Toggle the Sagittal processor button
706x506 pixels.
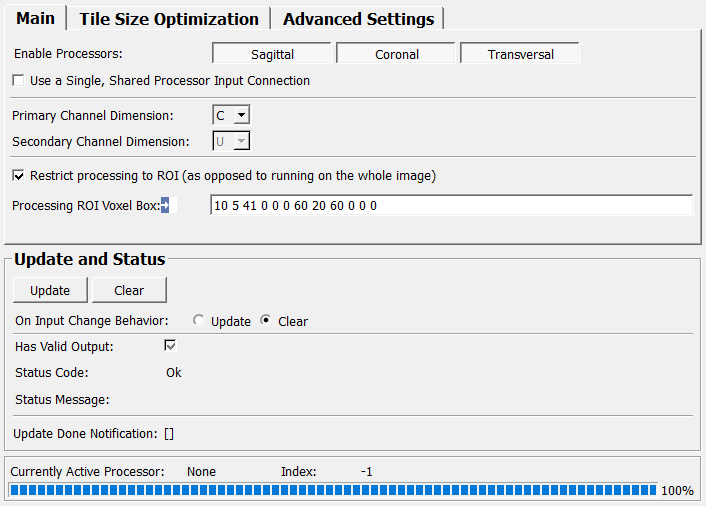[x=272, y=54]
